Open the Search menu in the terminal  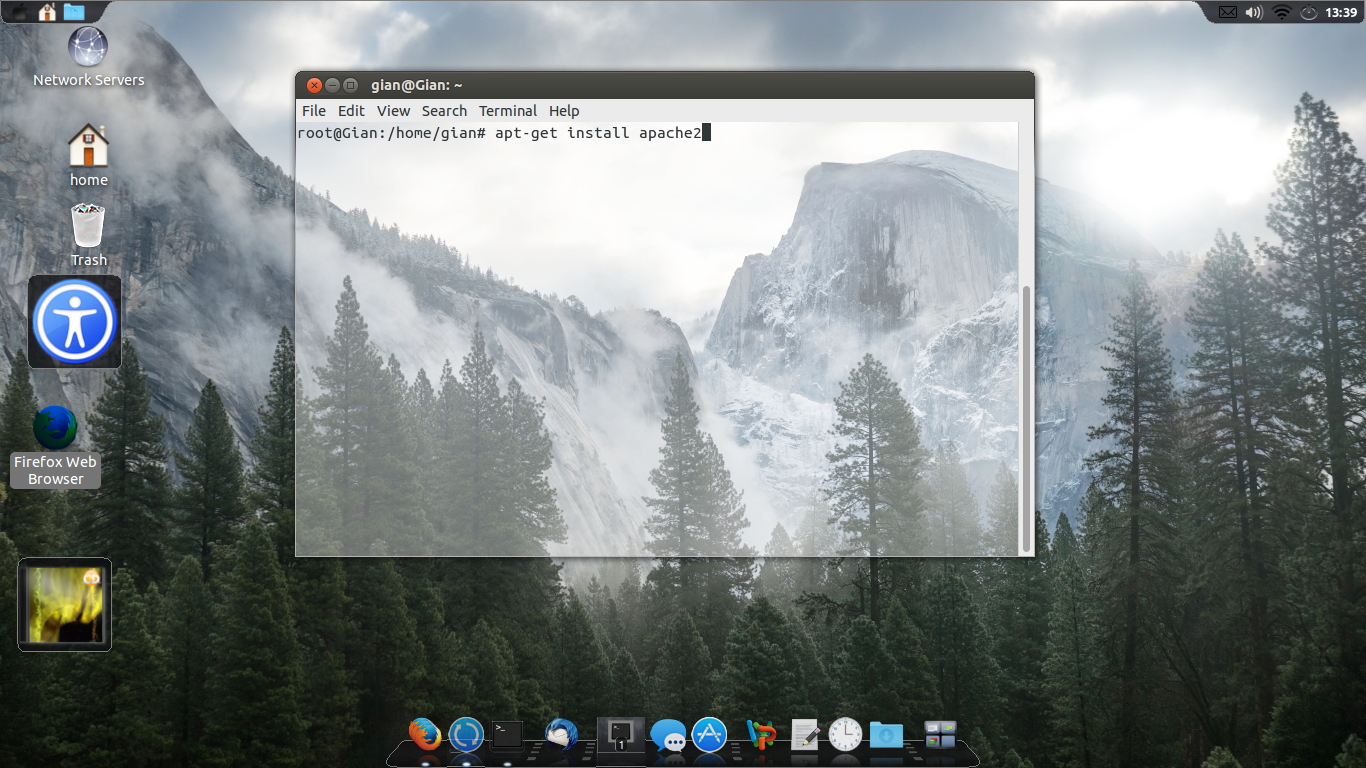[x=444, y=111]
